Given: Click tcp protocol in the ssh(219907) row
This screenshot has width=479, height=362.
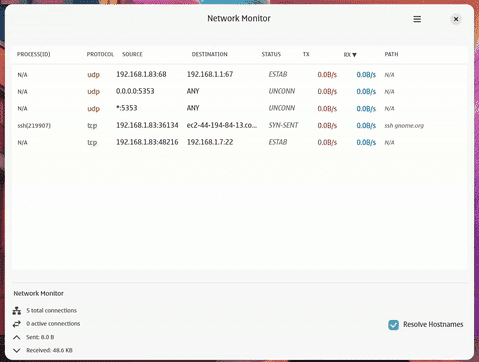Looking at the screenshot, I should [x=92, y=126].
